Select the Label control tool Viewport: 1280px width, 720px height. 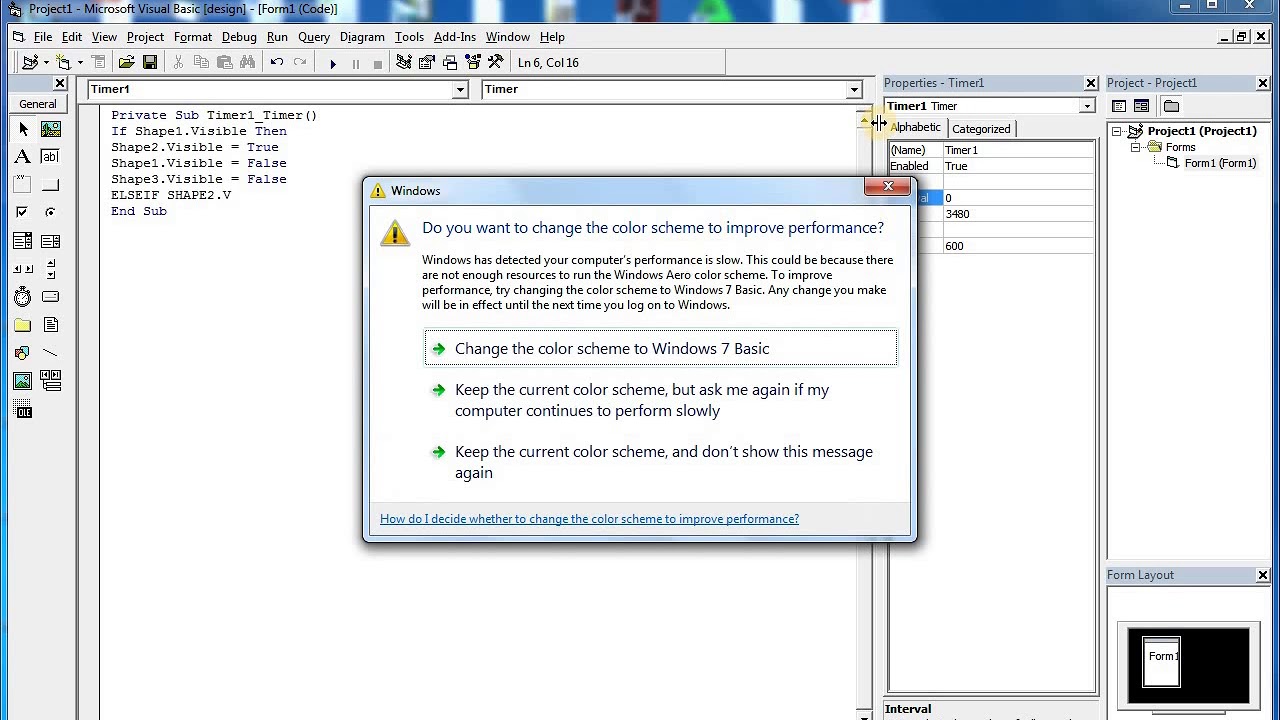coord(23,157)
